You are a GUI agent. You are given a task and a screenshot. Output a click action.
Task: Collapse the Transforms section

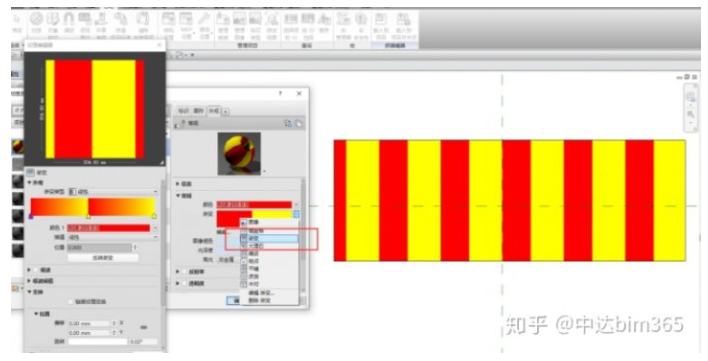tap(30, 292)
